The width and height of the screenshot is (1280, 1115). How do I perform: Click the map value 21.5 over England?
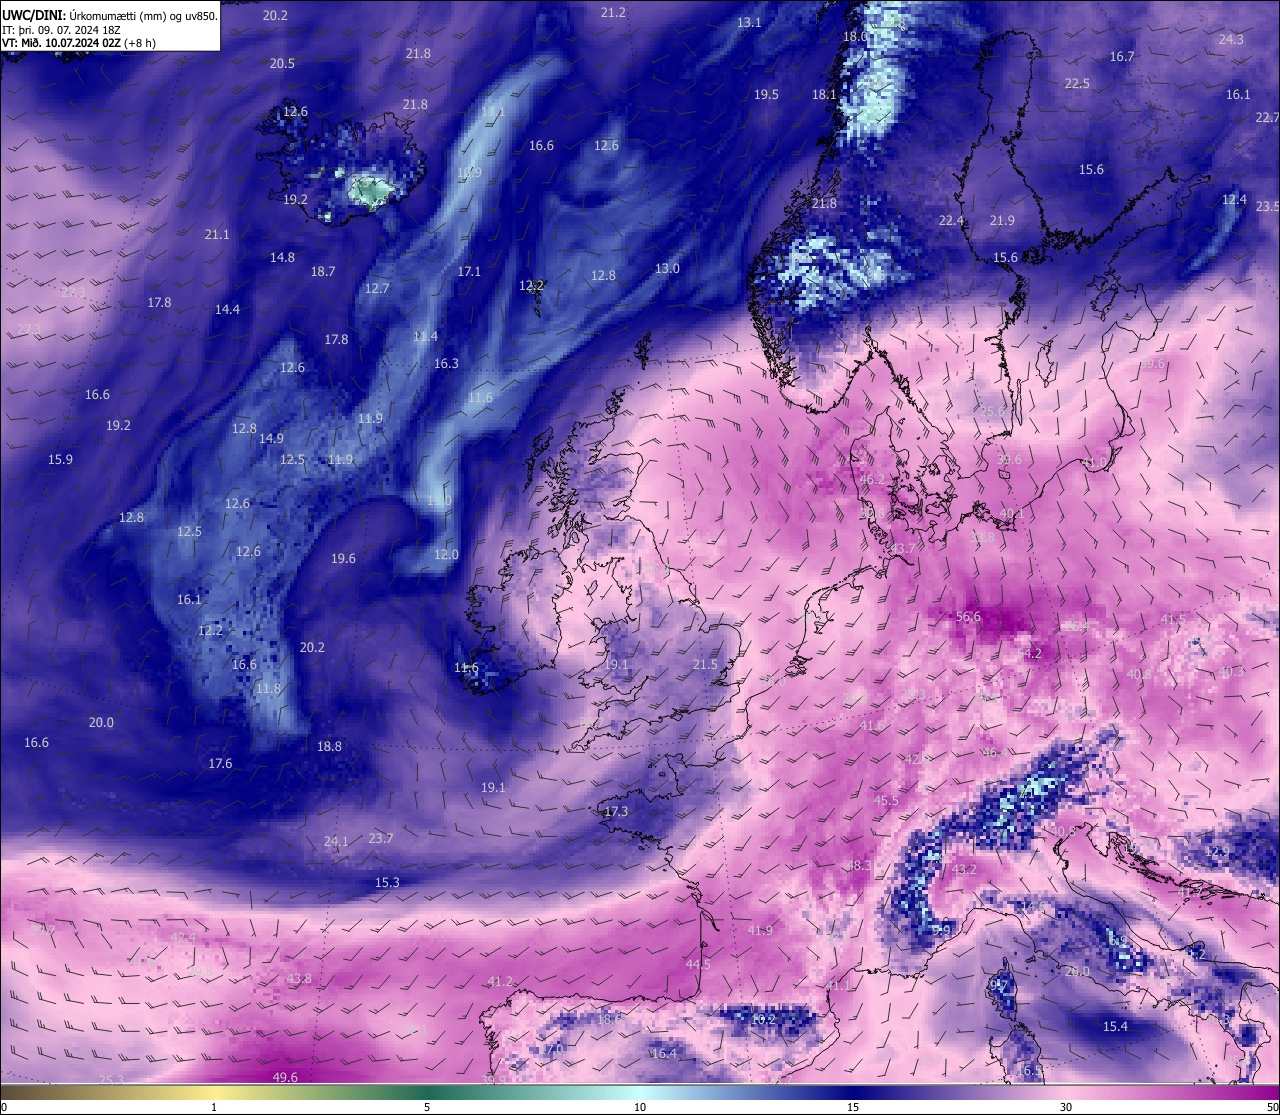pyautogui.click(x=705, y=665)
